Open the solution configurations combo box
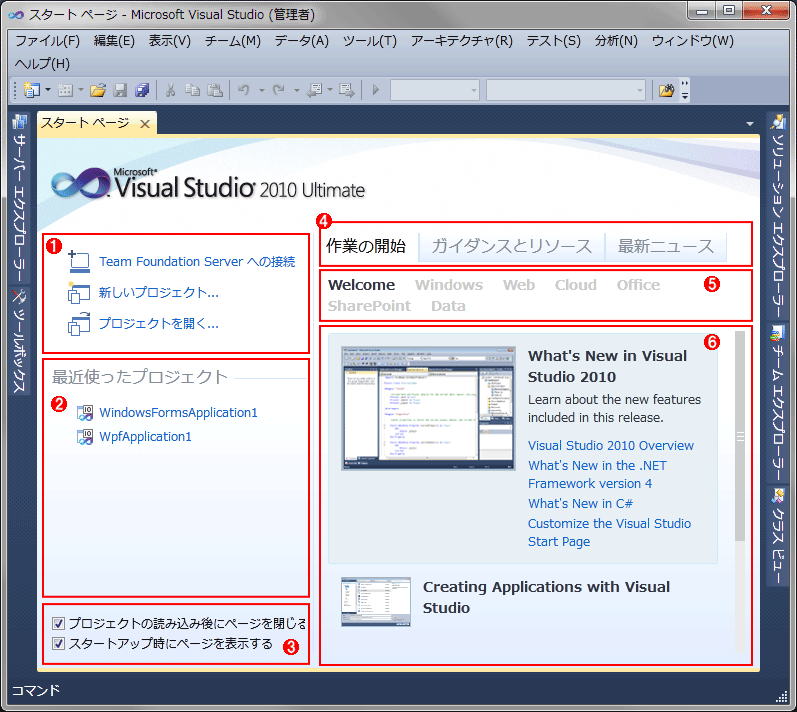Screen dimensions: 797x712 click(x=435, y=90)
